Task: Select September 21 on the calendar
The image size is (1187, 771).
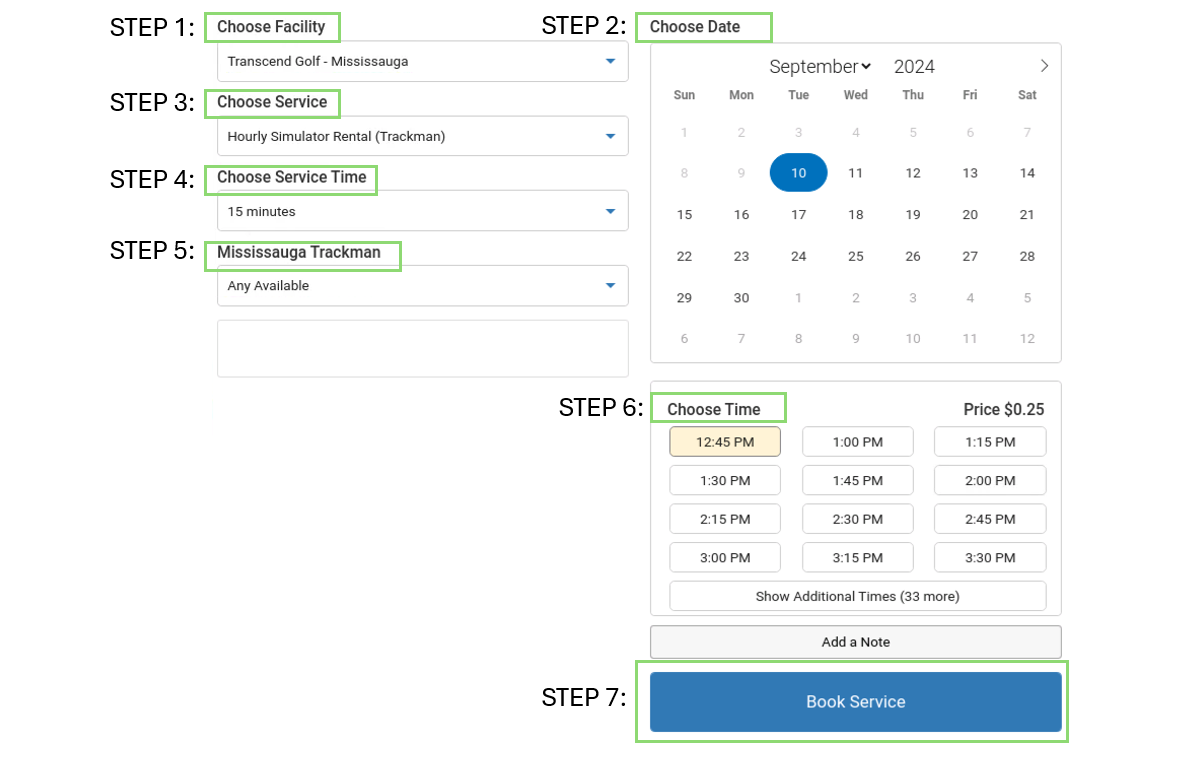Action: (x=1027, y=214)
